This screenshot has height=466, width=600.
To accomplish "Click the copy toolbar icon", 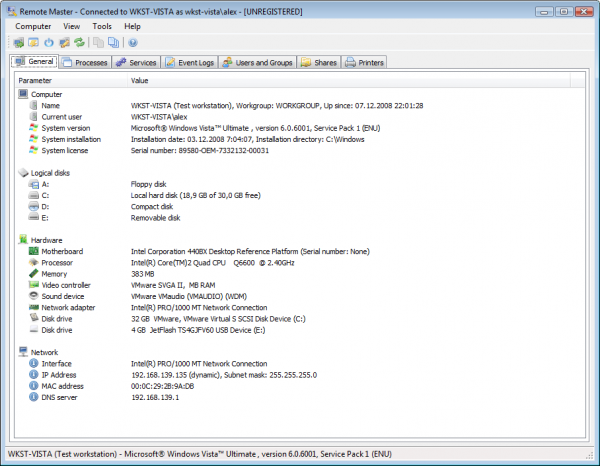I will click(98, 43).
